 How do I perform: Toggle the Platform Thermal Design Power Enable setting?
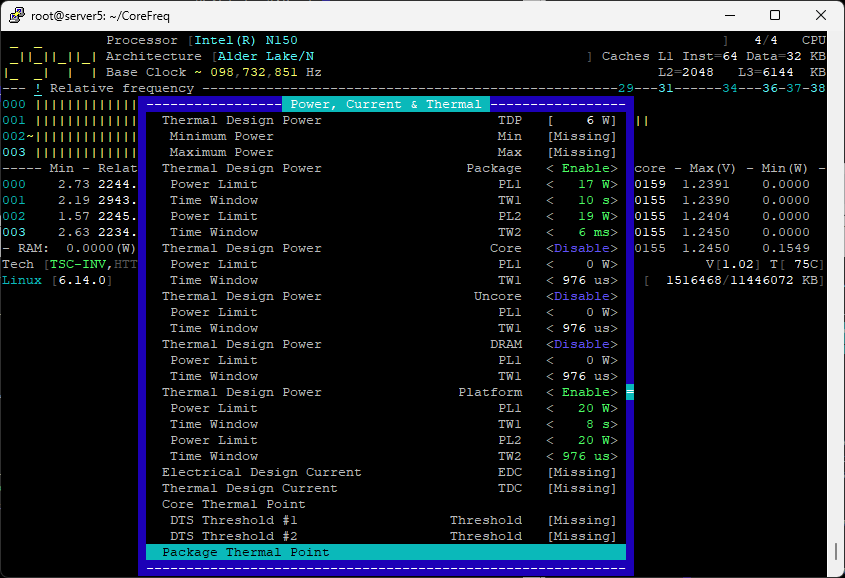click(581, 392)
